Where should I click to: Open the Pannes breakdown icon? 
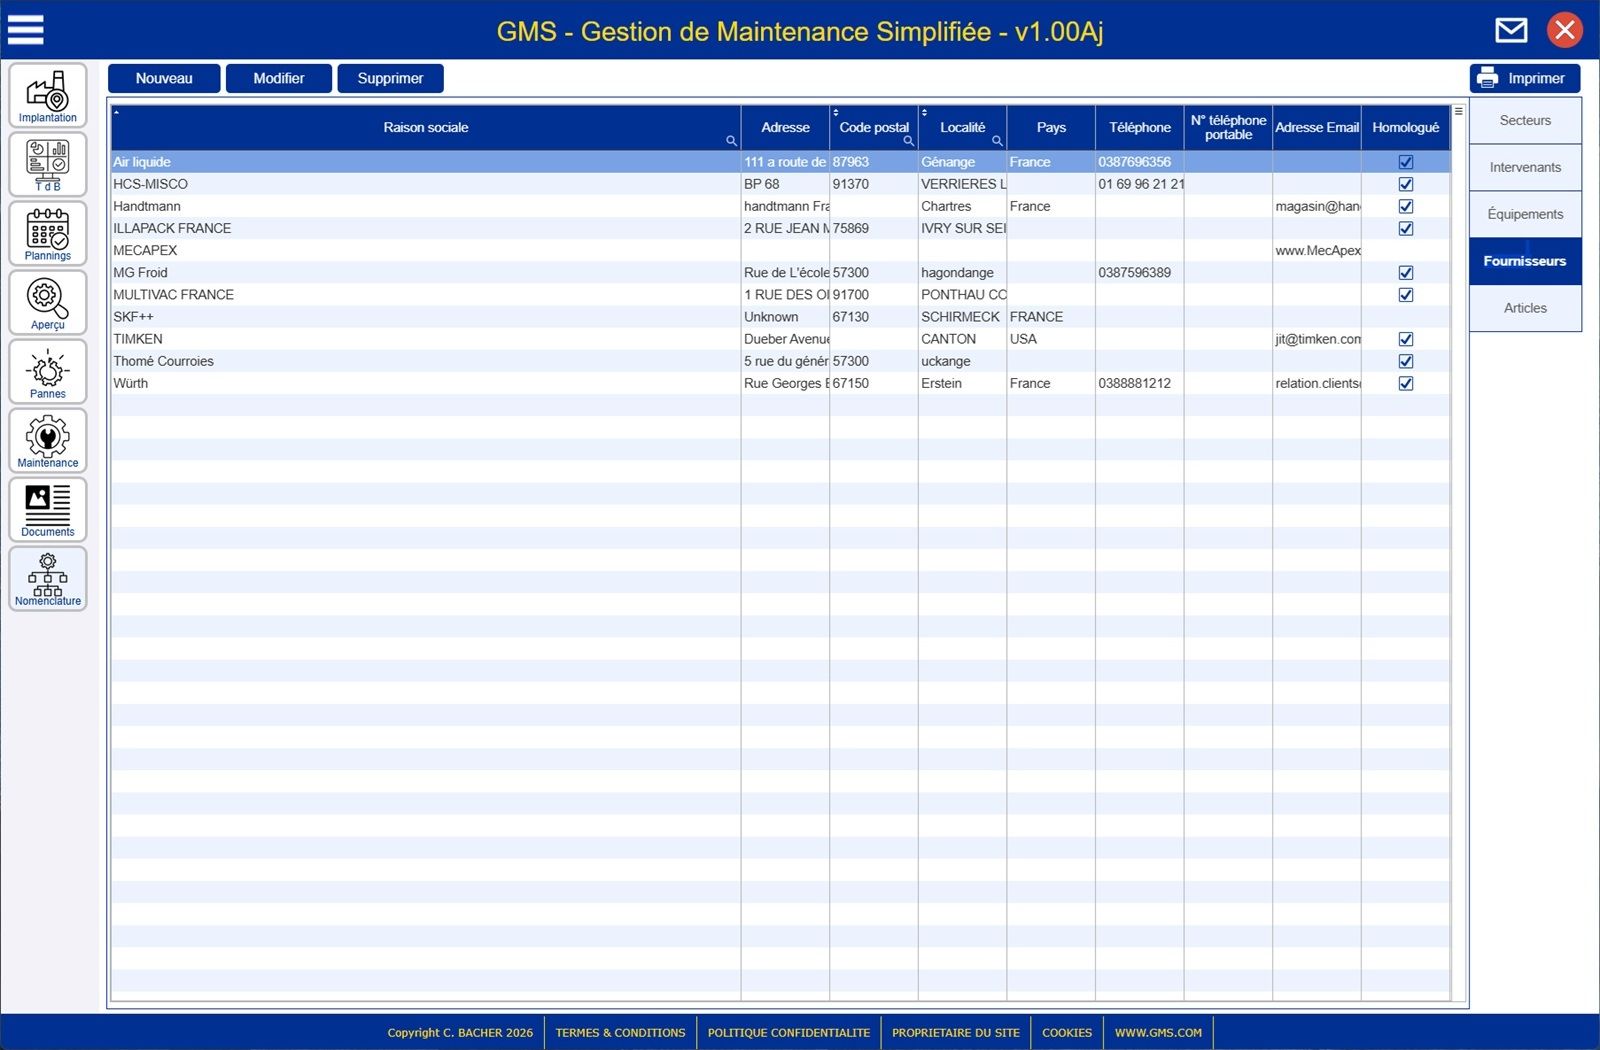click(x=47, y=372)
